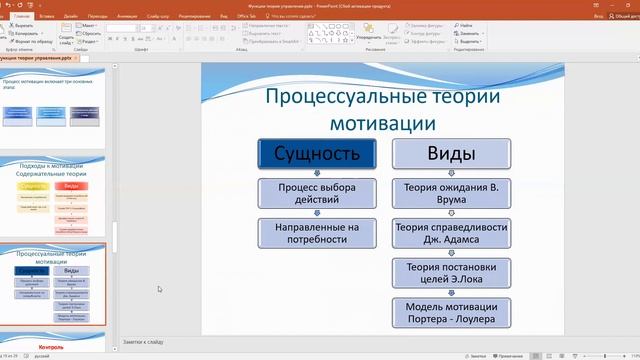The width and height of the screenshot is (640, 360).
Task: Click Теория ожидания В. Врума box
Action: (451, 193)
